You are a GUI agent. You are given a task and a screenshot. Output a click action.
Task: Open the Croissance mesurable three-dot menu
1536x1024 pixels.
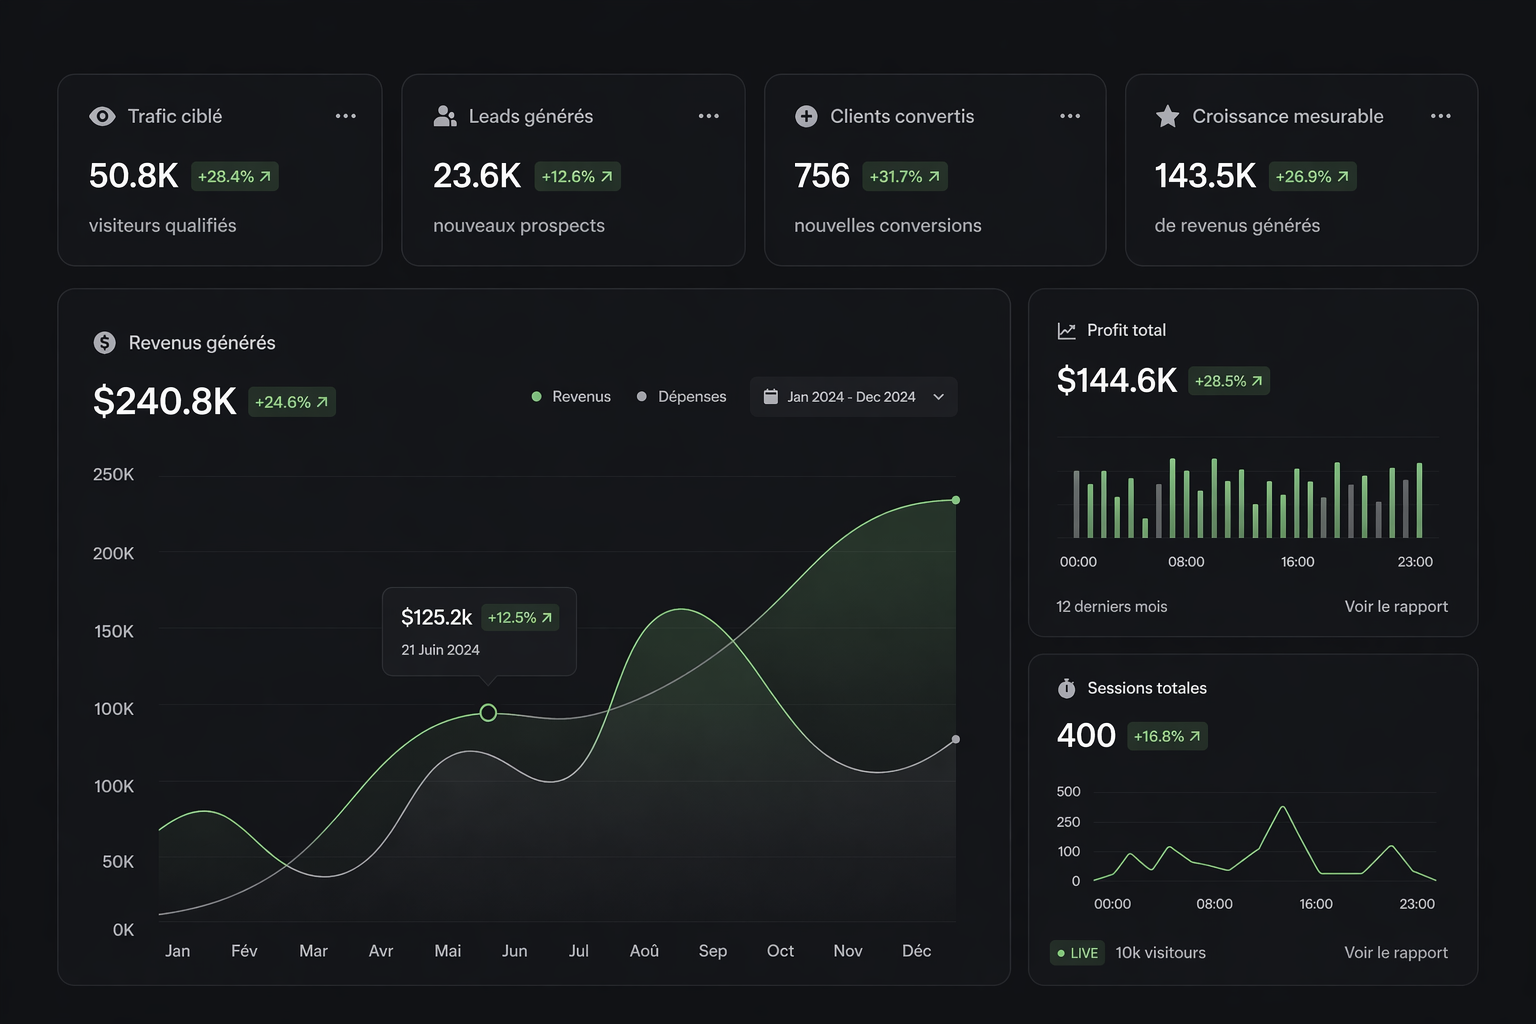pos(1441,116)
